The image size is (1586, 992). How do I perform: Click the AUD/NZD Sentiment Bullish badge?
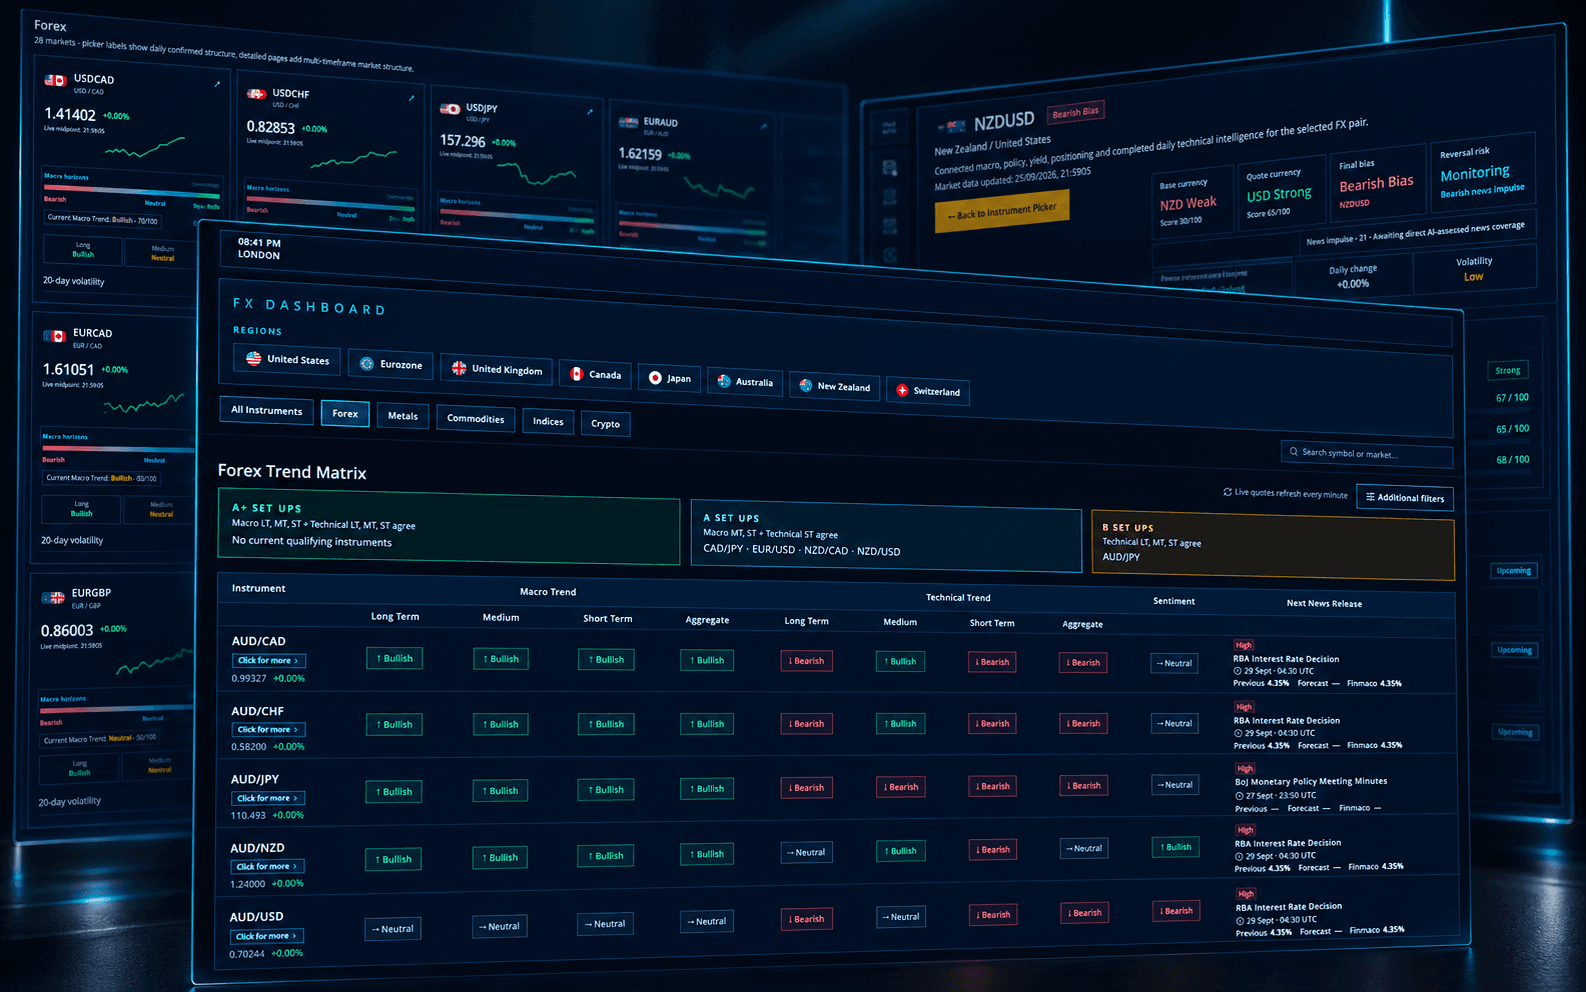point(1175,847)
